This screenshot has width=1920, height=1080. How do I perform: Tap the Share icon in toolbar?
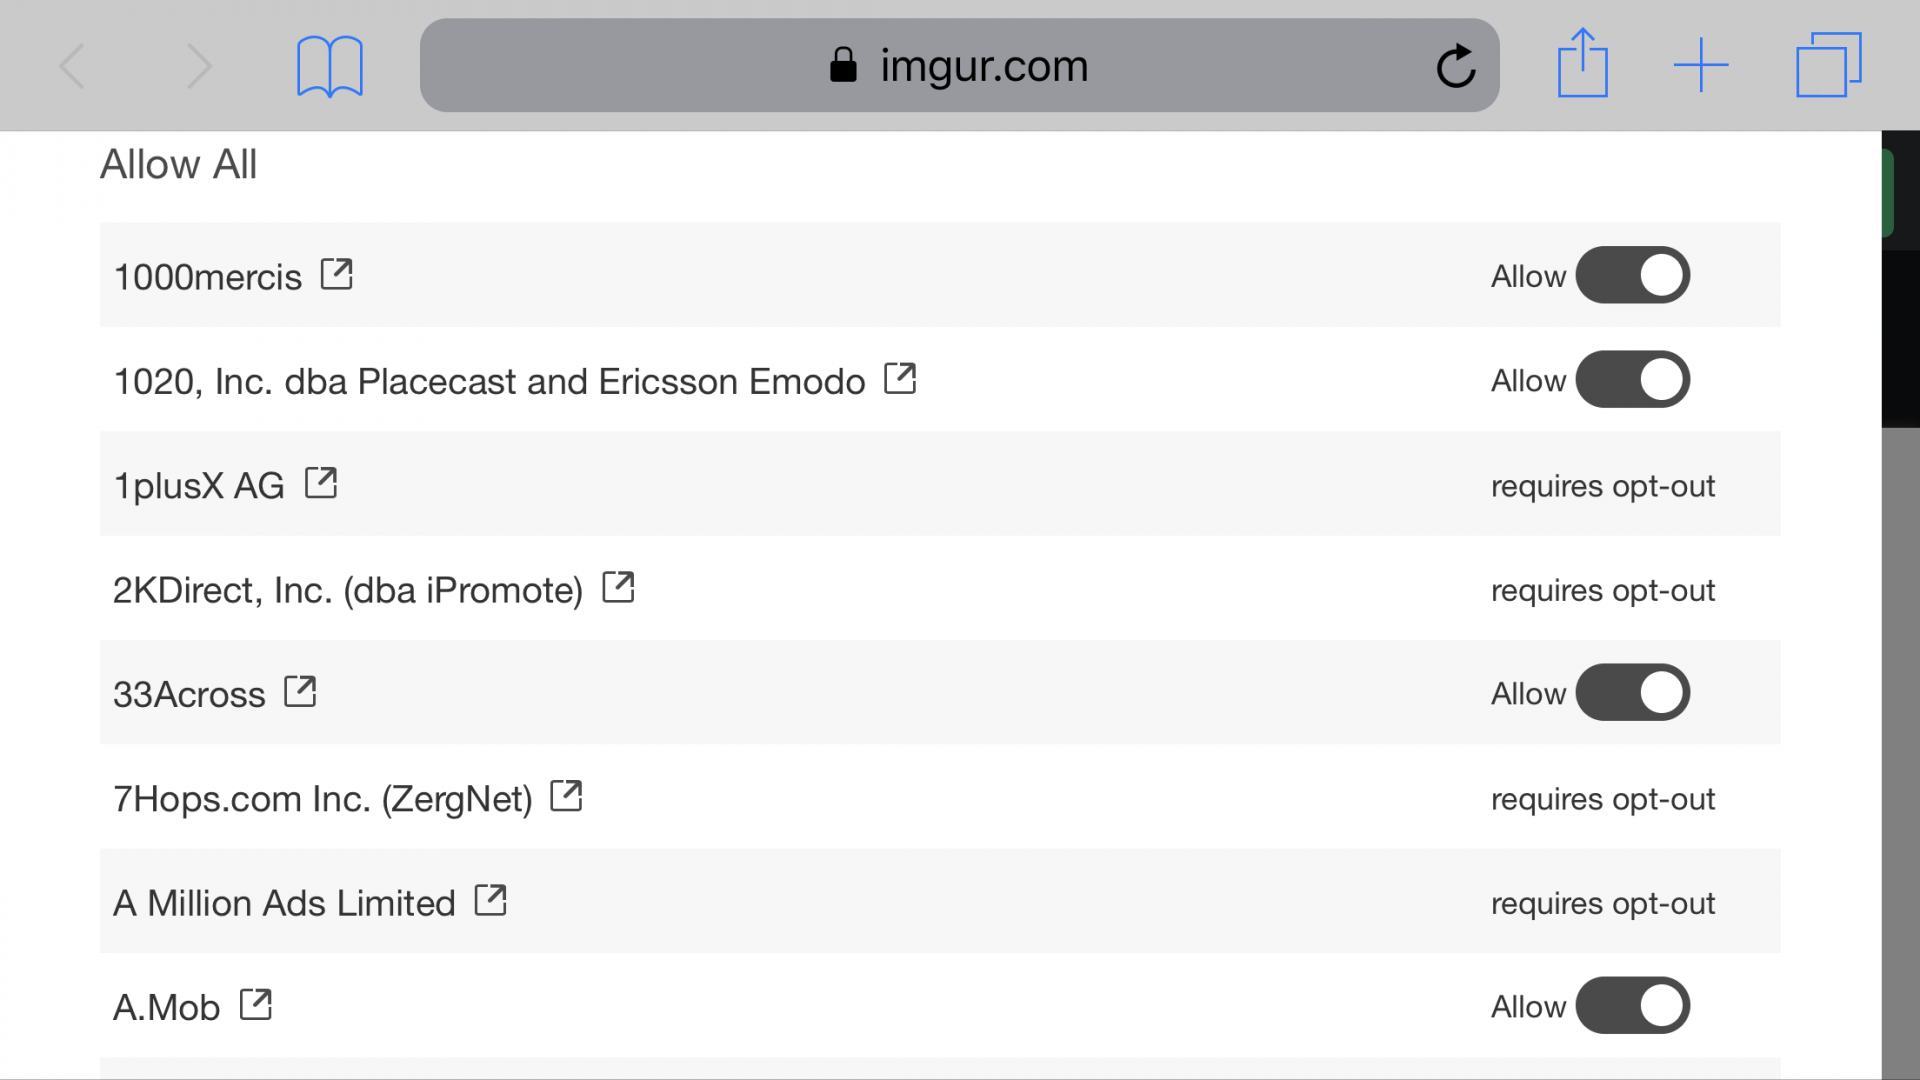(x=1582, y=63)
